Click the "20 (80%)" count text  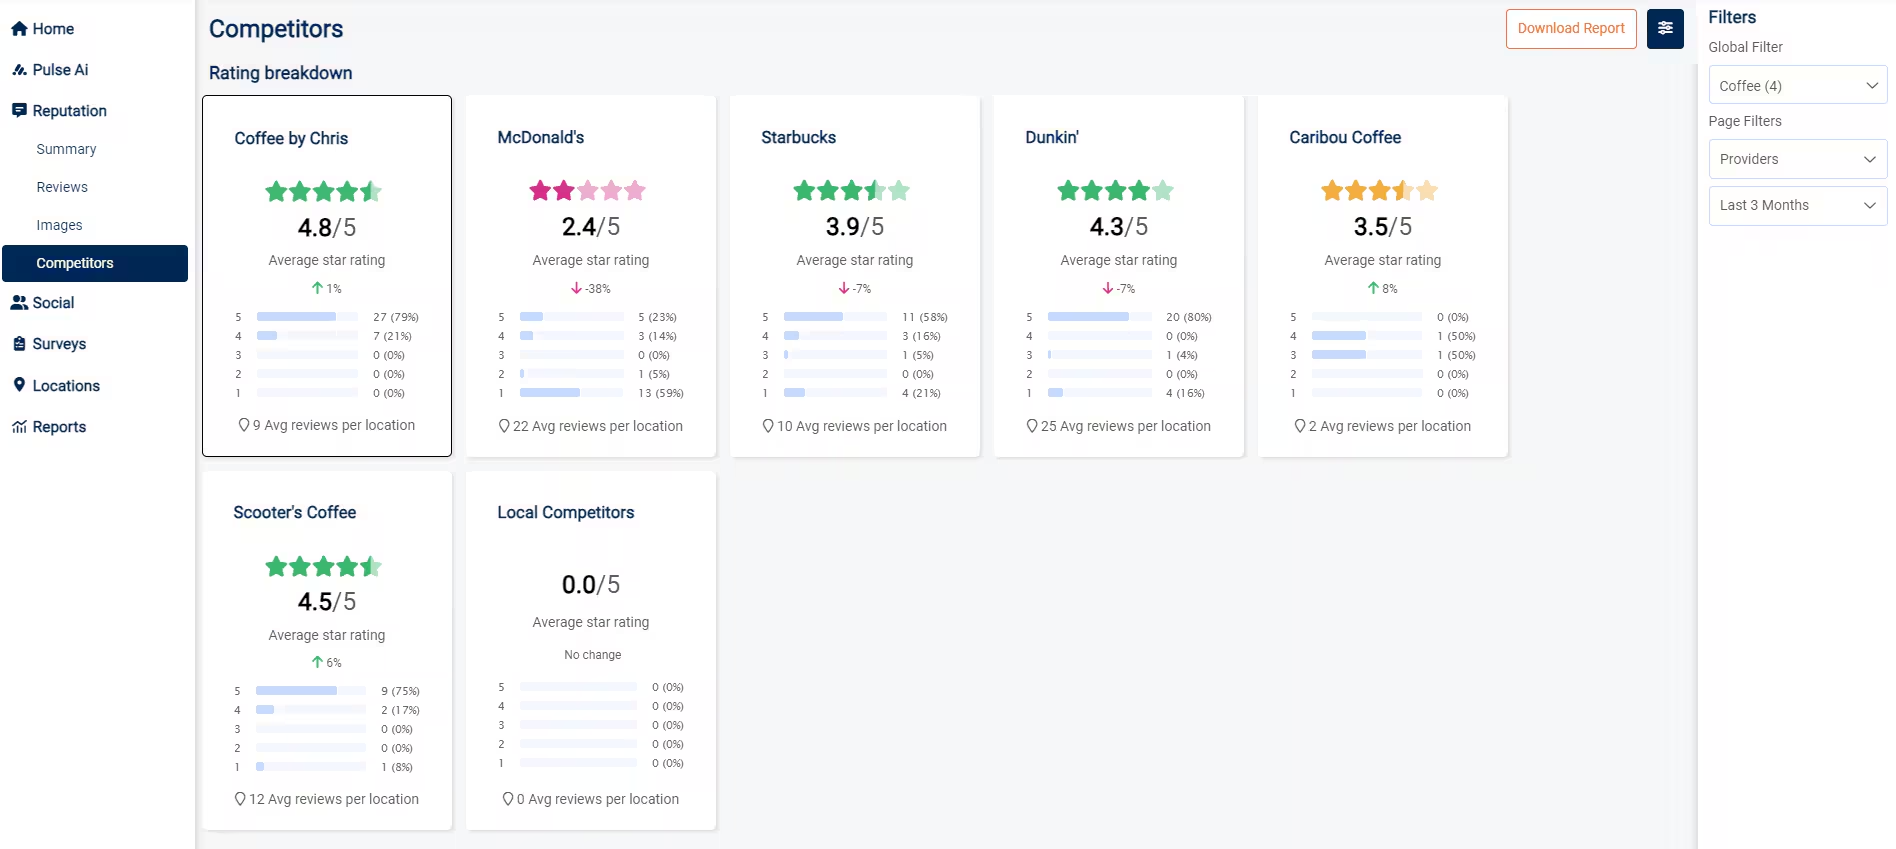coord(1189,317)
